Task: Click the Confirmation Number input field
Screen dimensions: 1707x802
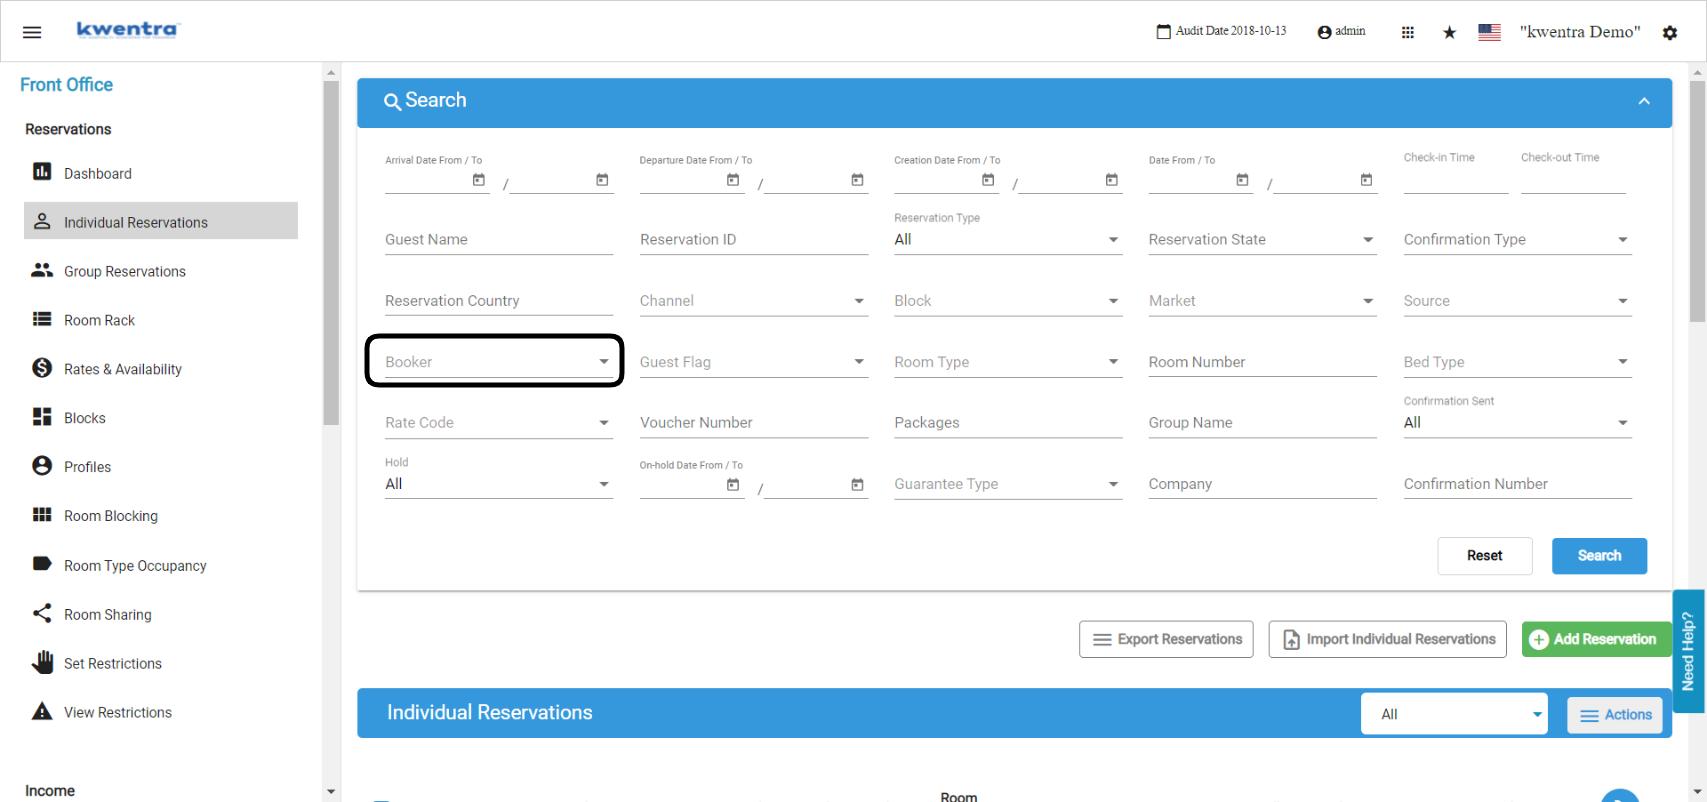Action: [x=1517, y=484]
